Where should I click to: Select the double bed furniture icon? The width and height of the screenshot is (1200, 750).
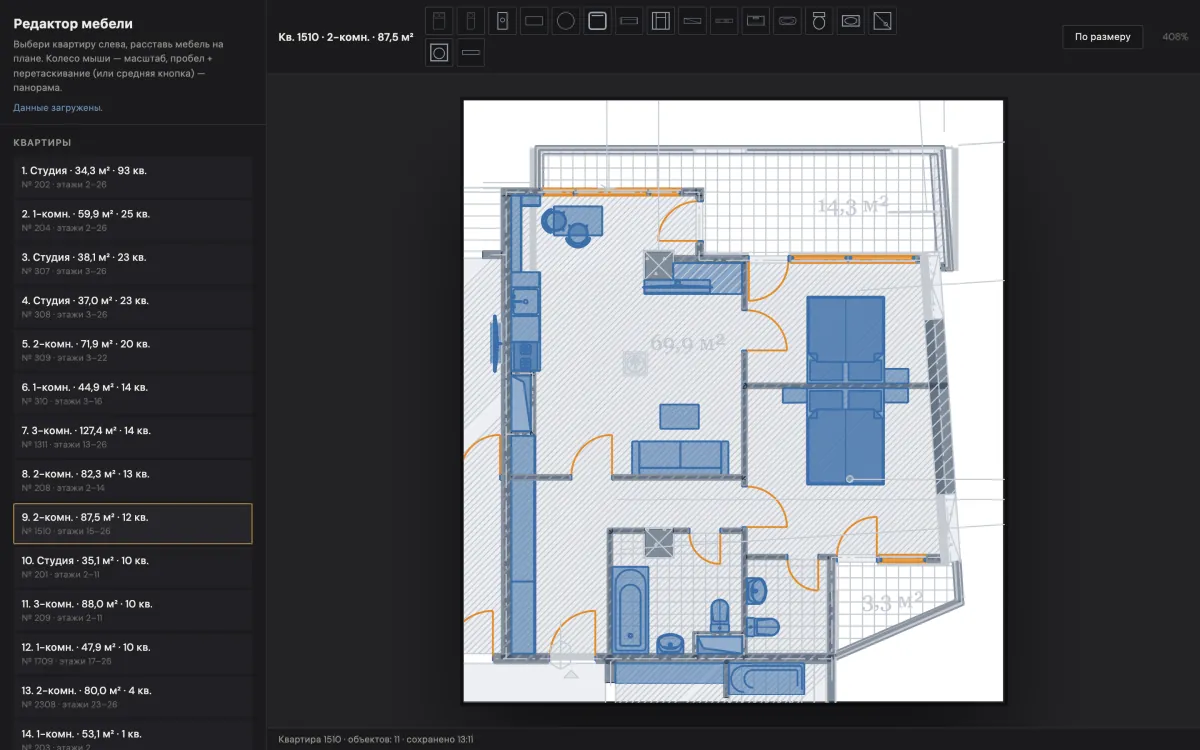click(x=439, y=20)
